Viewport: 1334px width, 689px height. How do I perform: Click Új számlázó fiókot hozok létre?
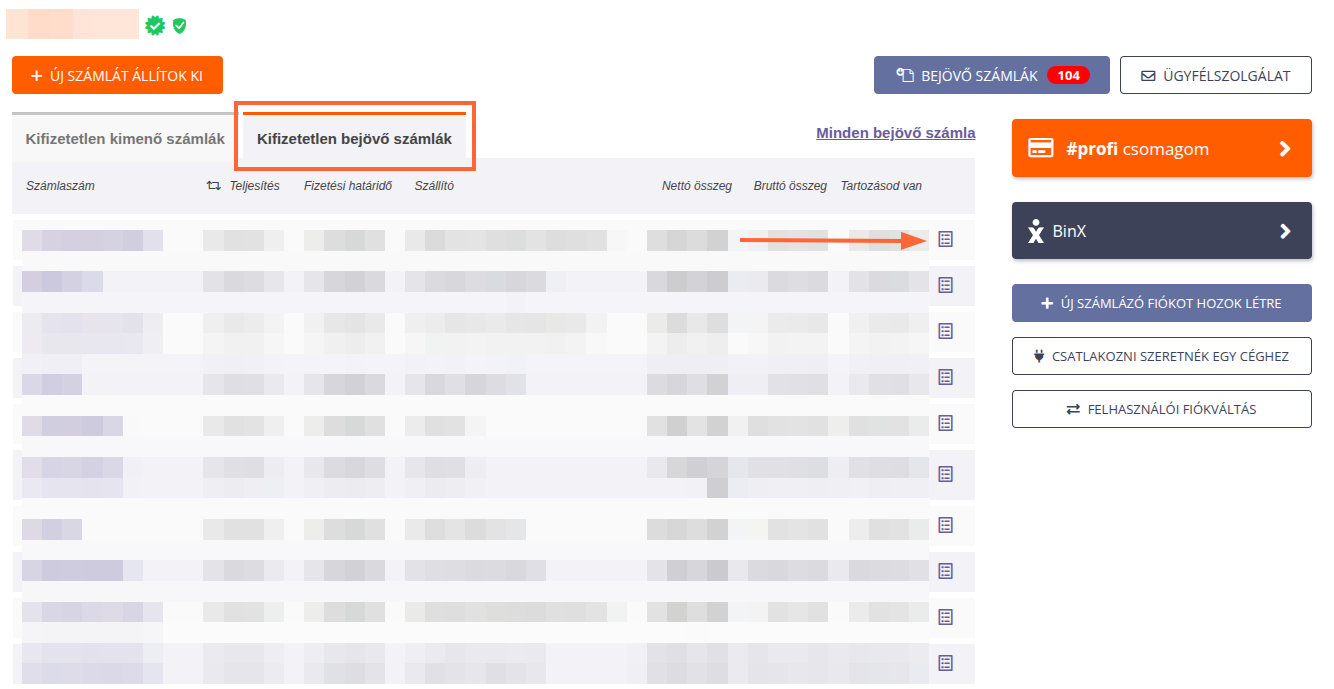1161,303
